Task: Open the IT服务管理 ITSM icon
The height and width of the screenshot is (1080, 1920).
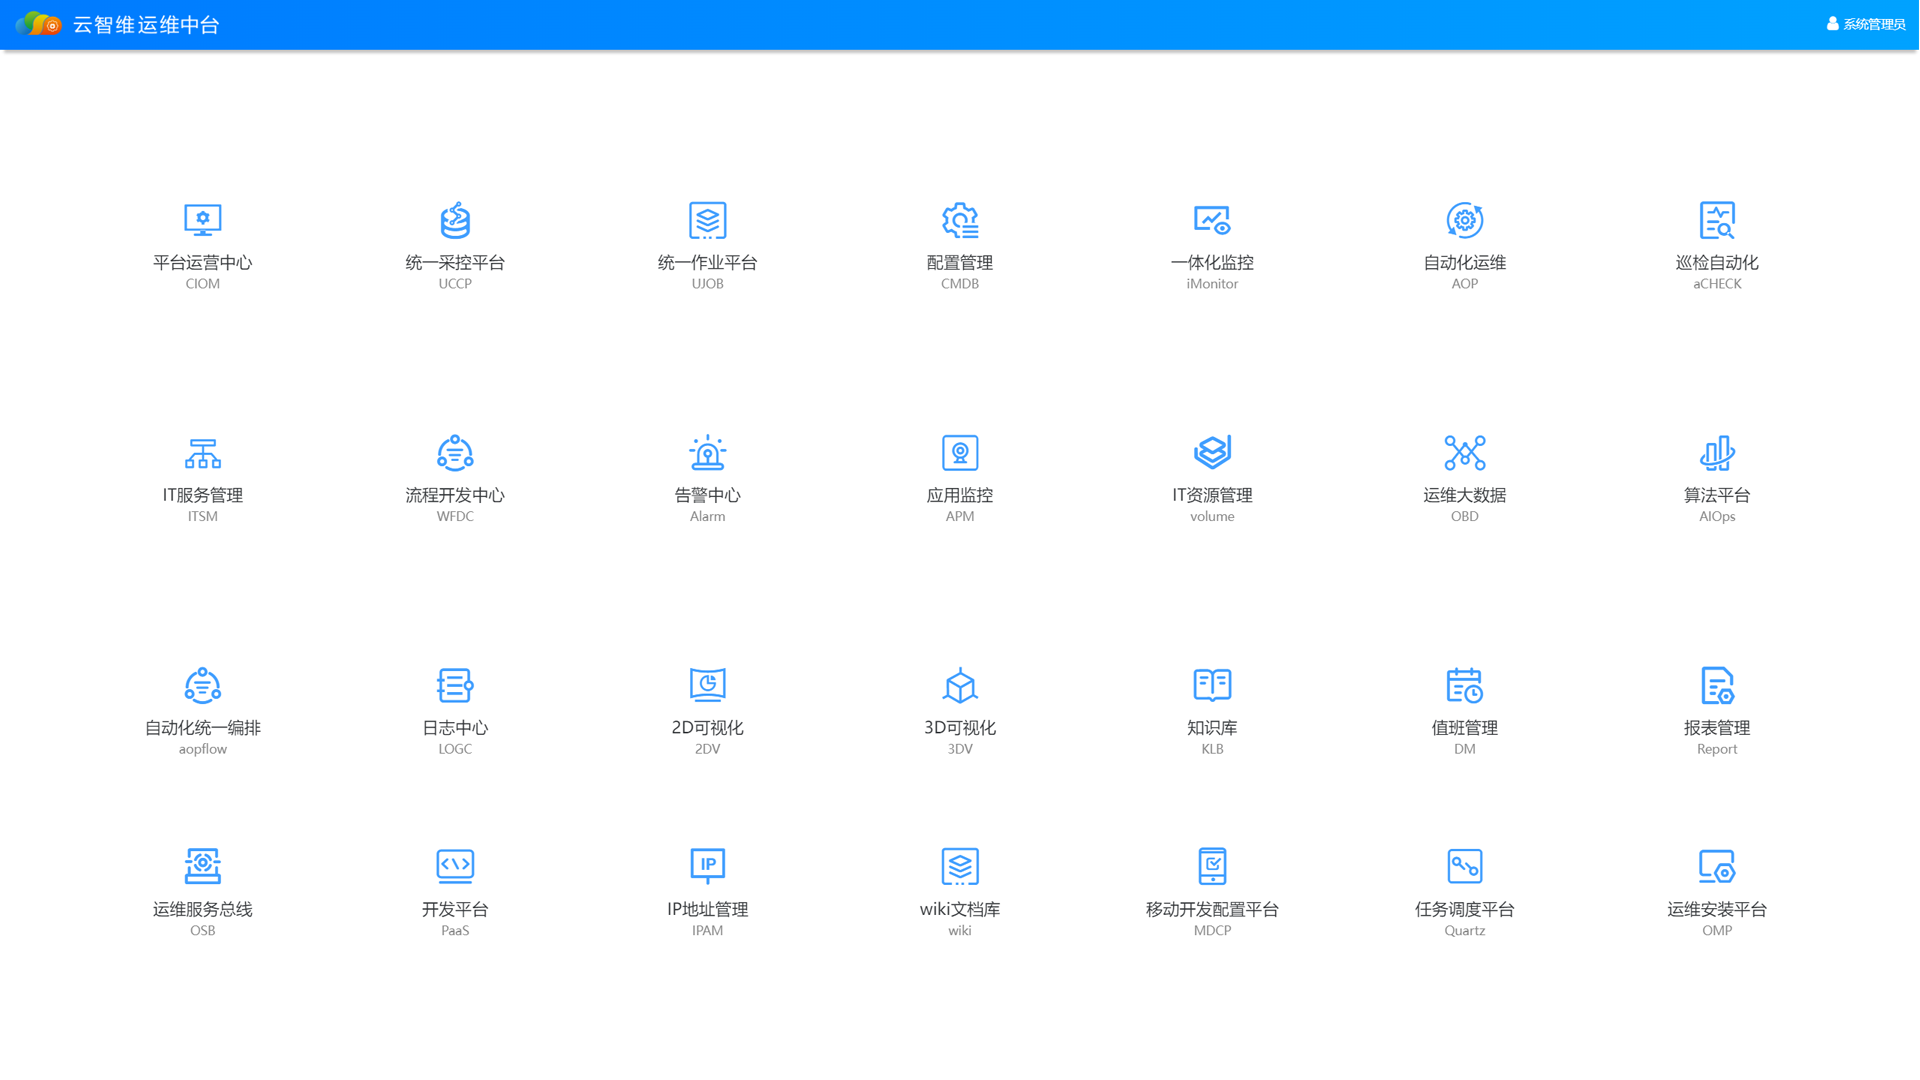Action: click(202, 453)
